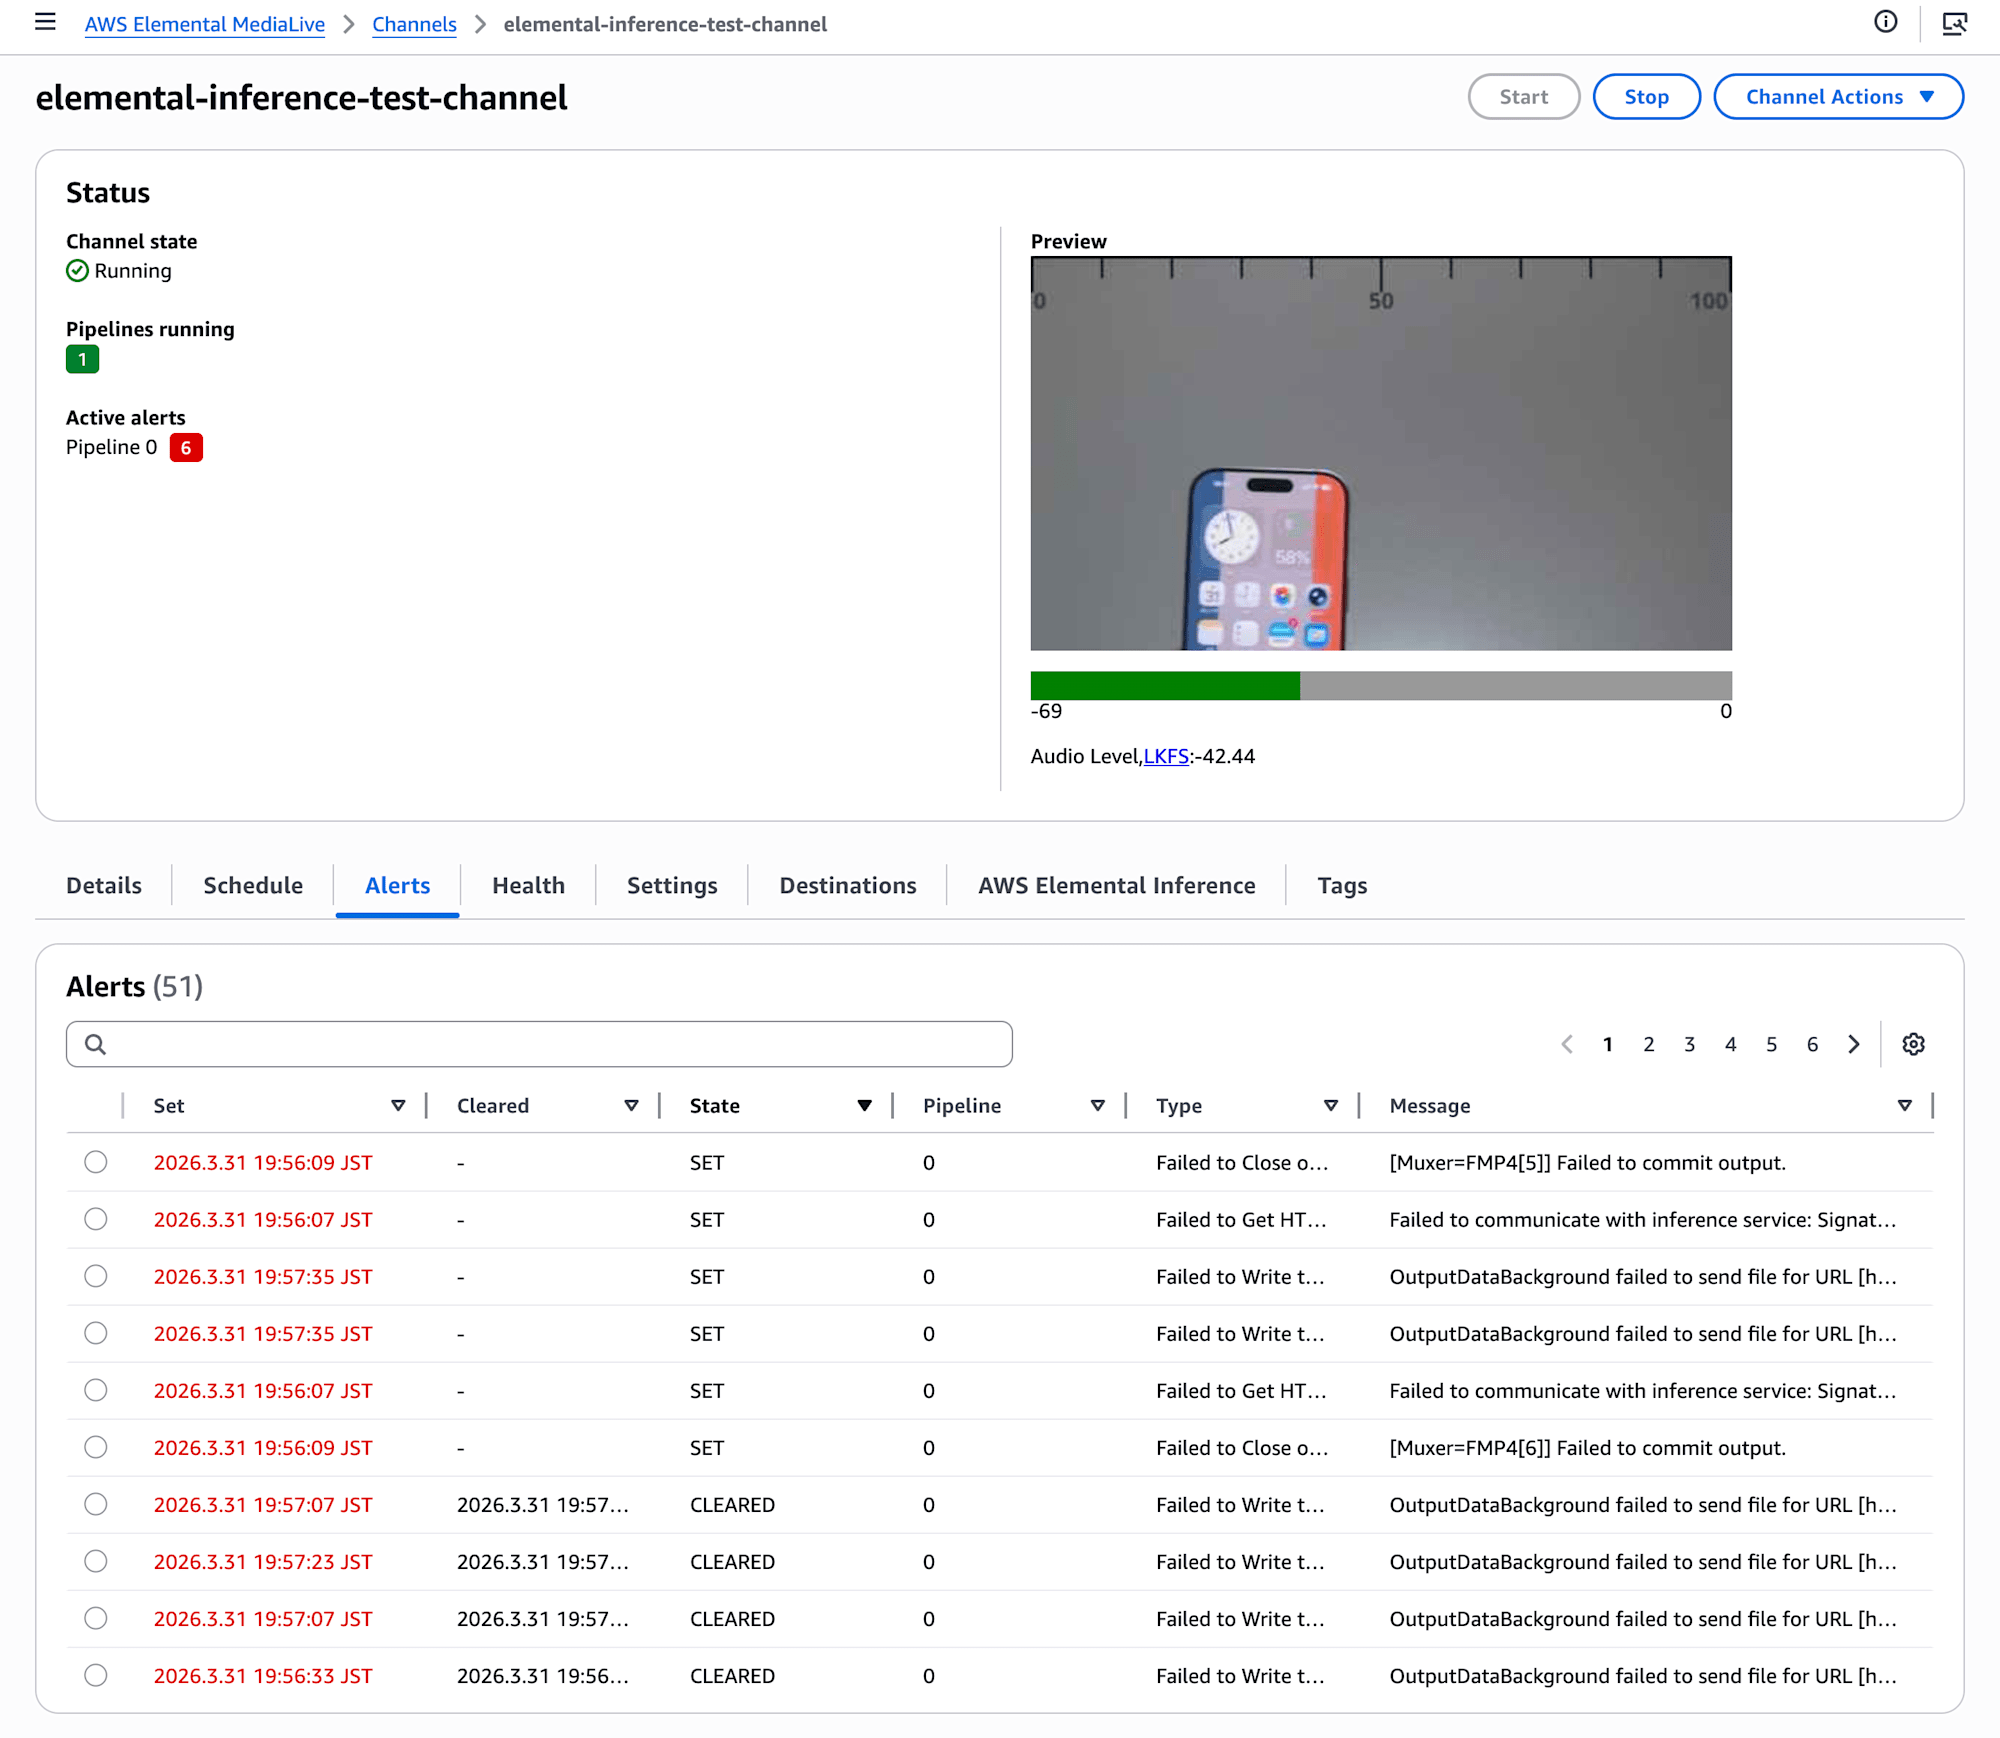
Task: Select the first alert row radio
Action: [x=96, y=1162]
